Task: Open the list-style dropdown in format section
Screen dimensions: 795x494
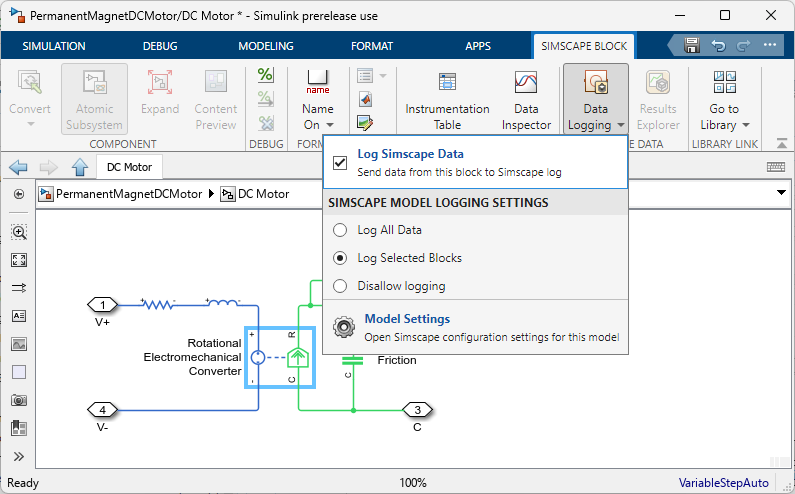Action: 383,76
